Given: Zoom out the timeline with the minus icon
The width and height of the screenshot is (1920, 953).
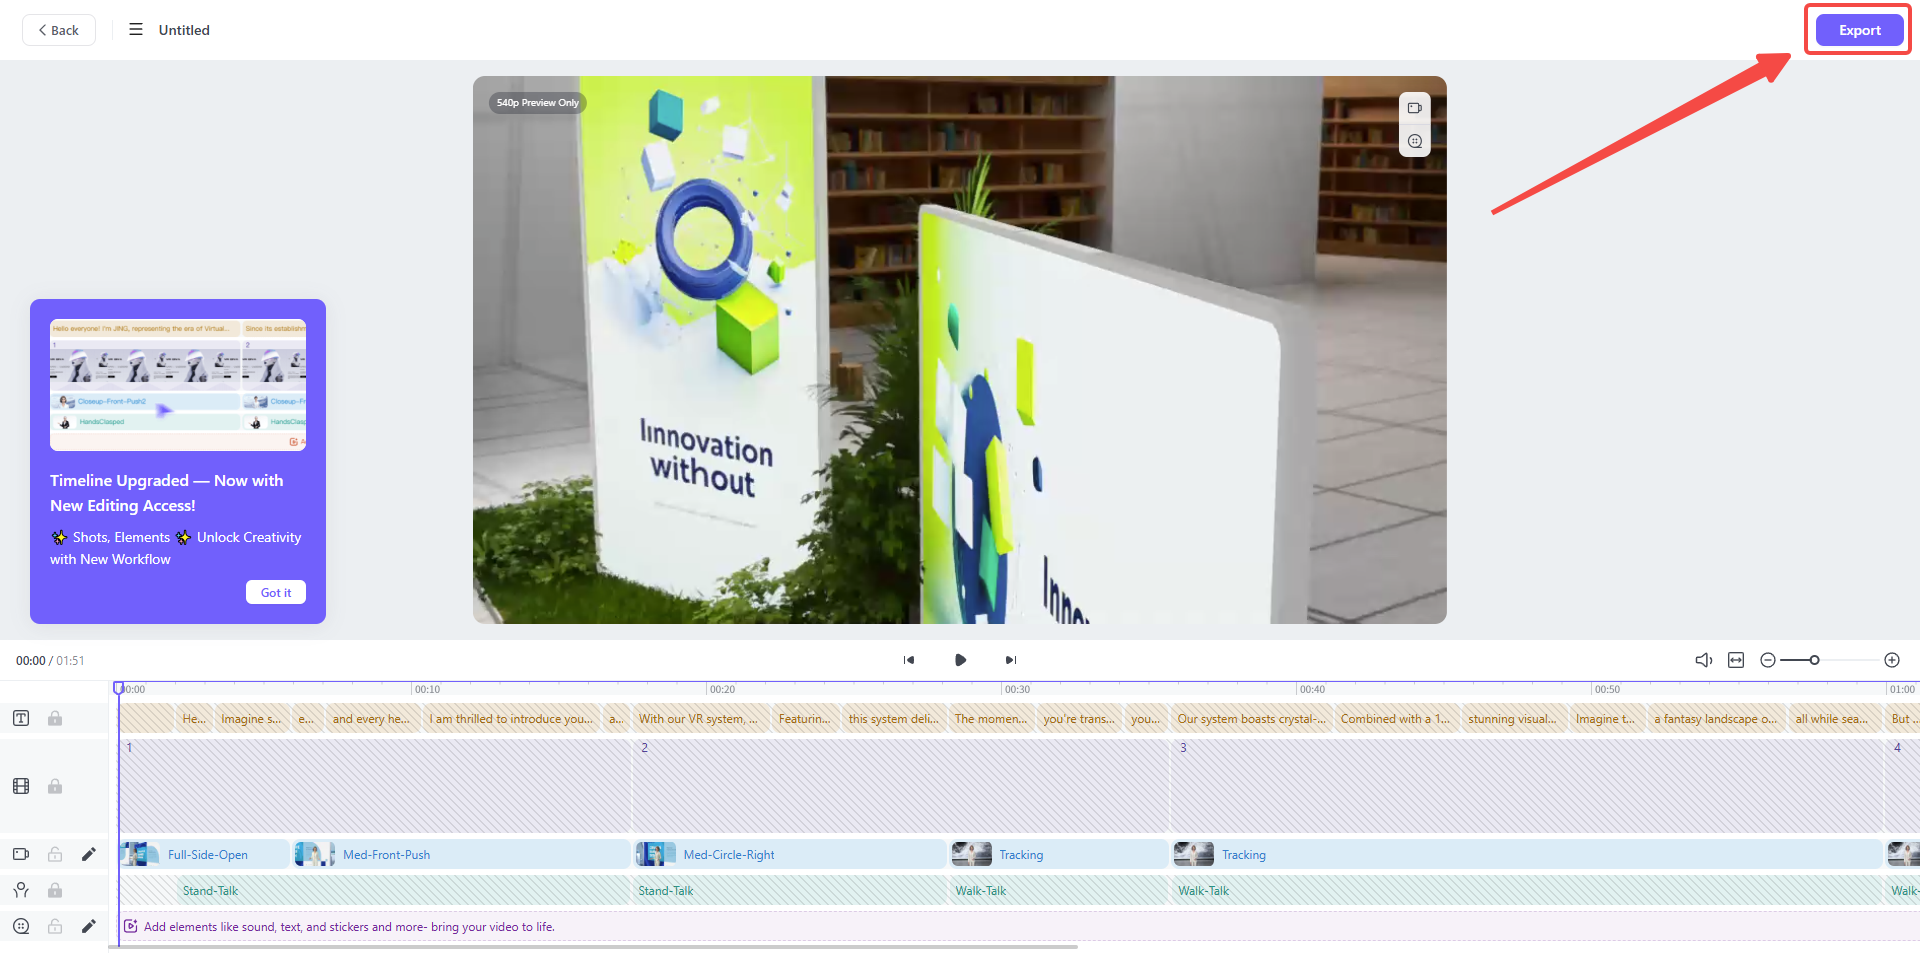Looking at the screenshot, I should pyautogui.click(x=1768, y=660).
